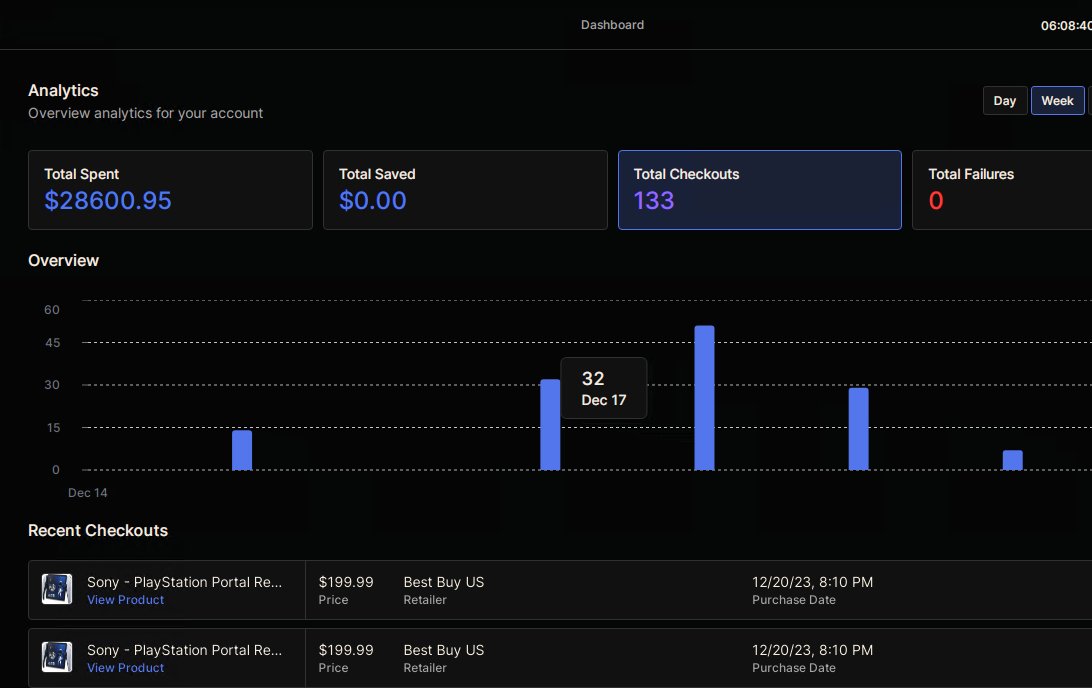This screenshot has height=688, width=1092.
Task: Click the Dec 17 bar in the chart
Action: tap(550, 425)
